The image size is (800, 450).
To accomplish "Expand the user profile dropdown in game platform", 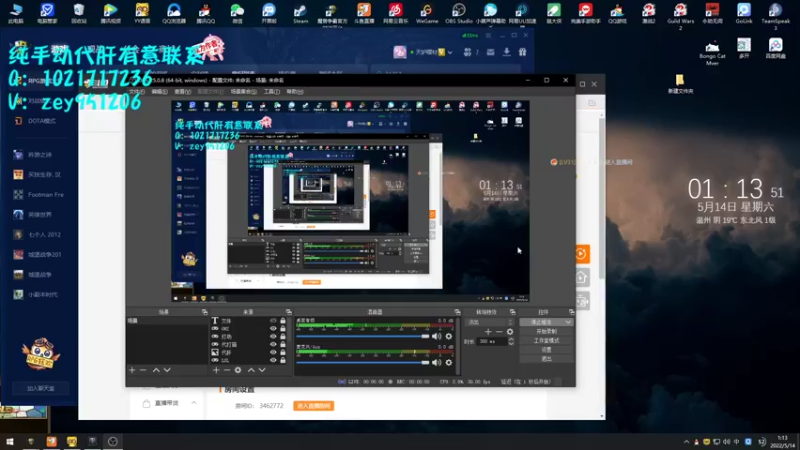I will point(450,52).
